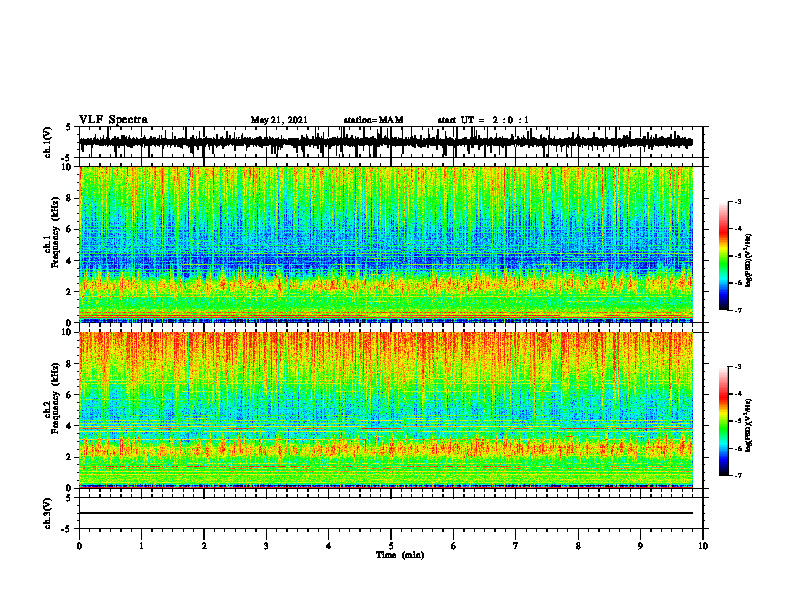Screen dimensions: 792x612
Task: Click the "-3" label on ch.1 colorbar
Action: [738, 201]
